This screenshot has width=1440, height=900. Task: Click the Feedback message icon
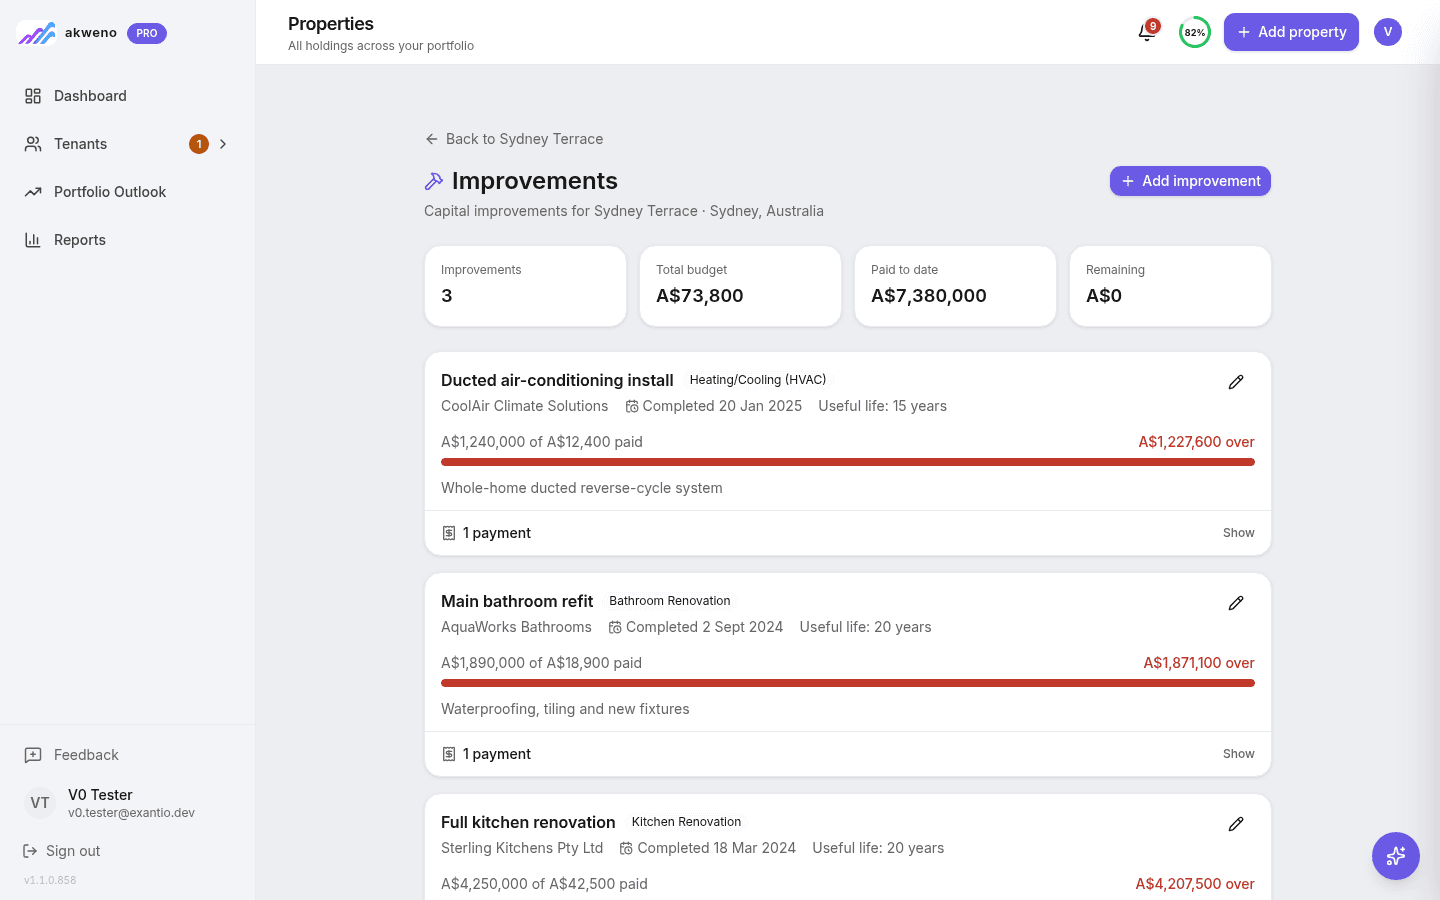click(33, 755)
